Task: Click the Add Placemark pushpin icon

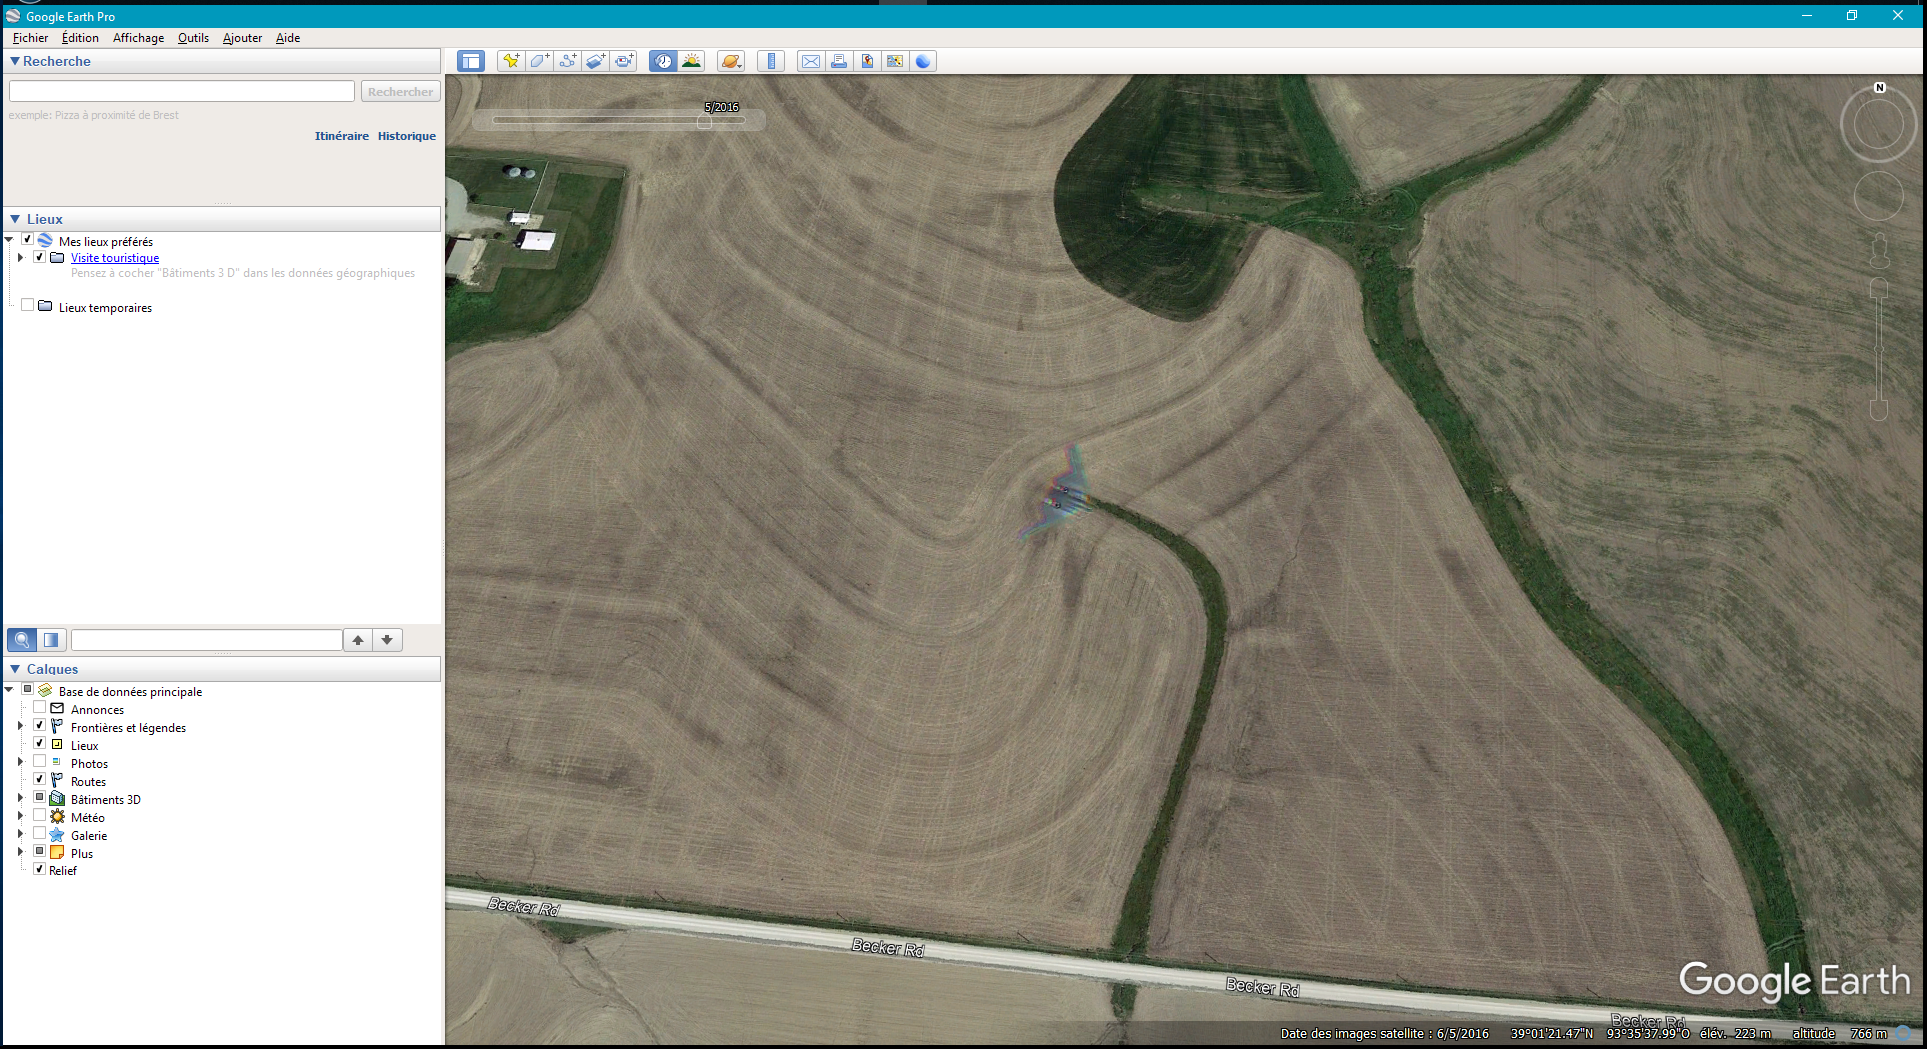Action: [511, 61]
